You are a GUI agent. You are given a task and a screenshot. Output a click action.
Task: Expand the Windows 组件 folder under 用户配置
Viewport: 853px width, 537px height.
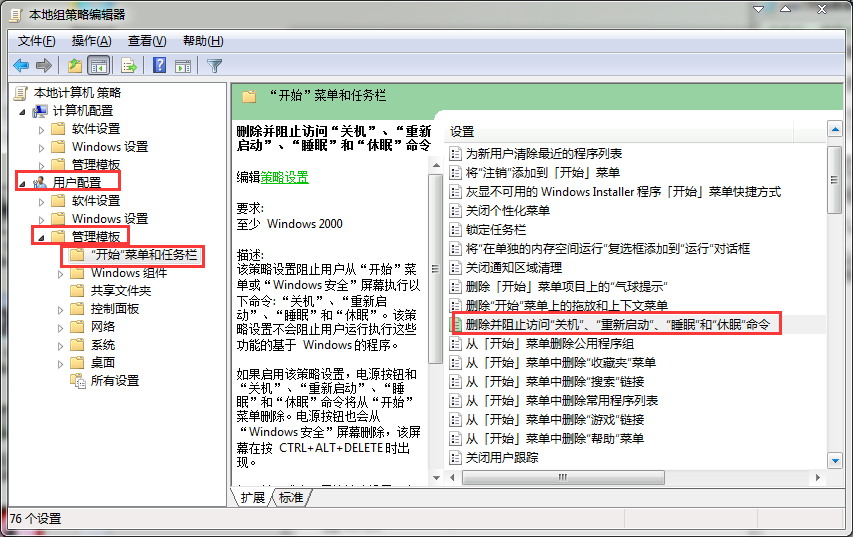59,273
